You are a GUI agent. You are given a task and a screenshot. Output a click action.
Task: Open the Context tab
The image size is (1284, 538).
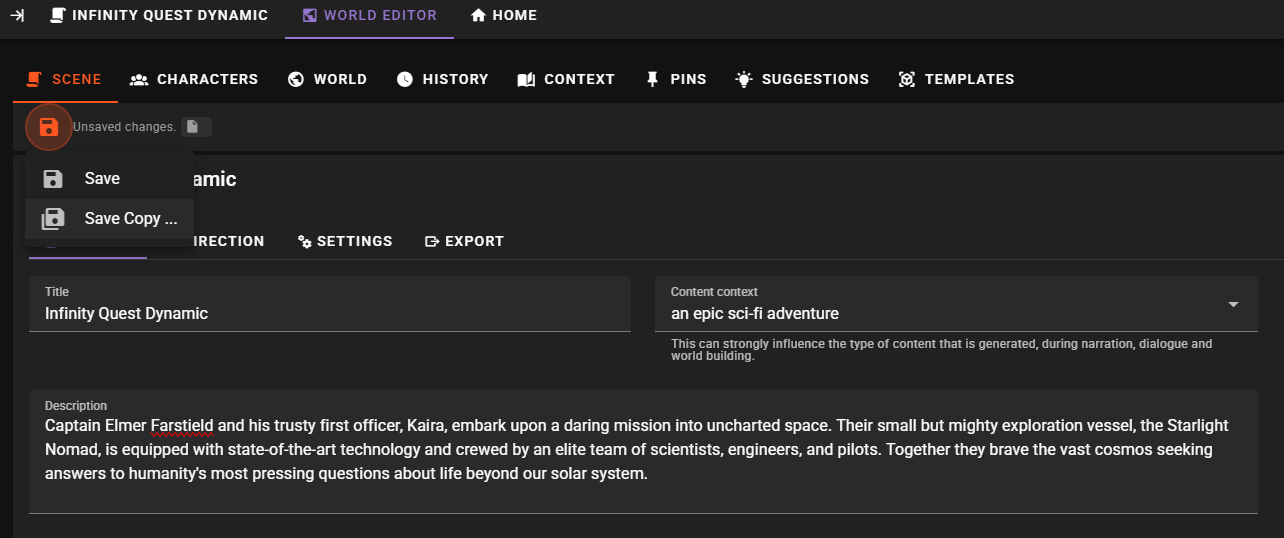tap(566, 79)
